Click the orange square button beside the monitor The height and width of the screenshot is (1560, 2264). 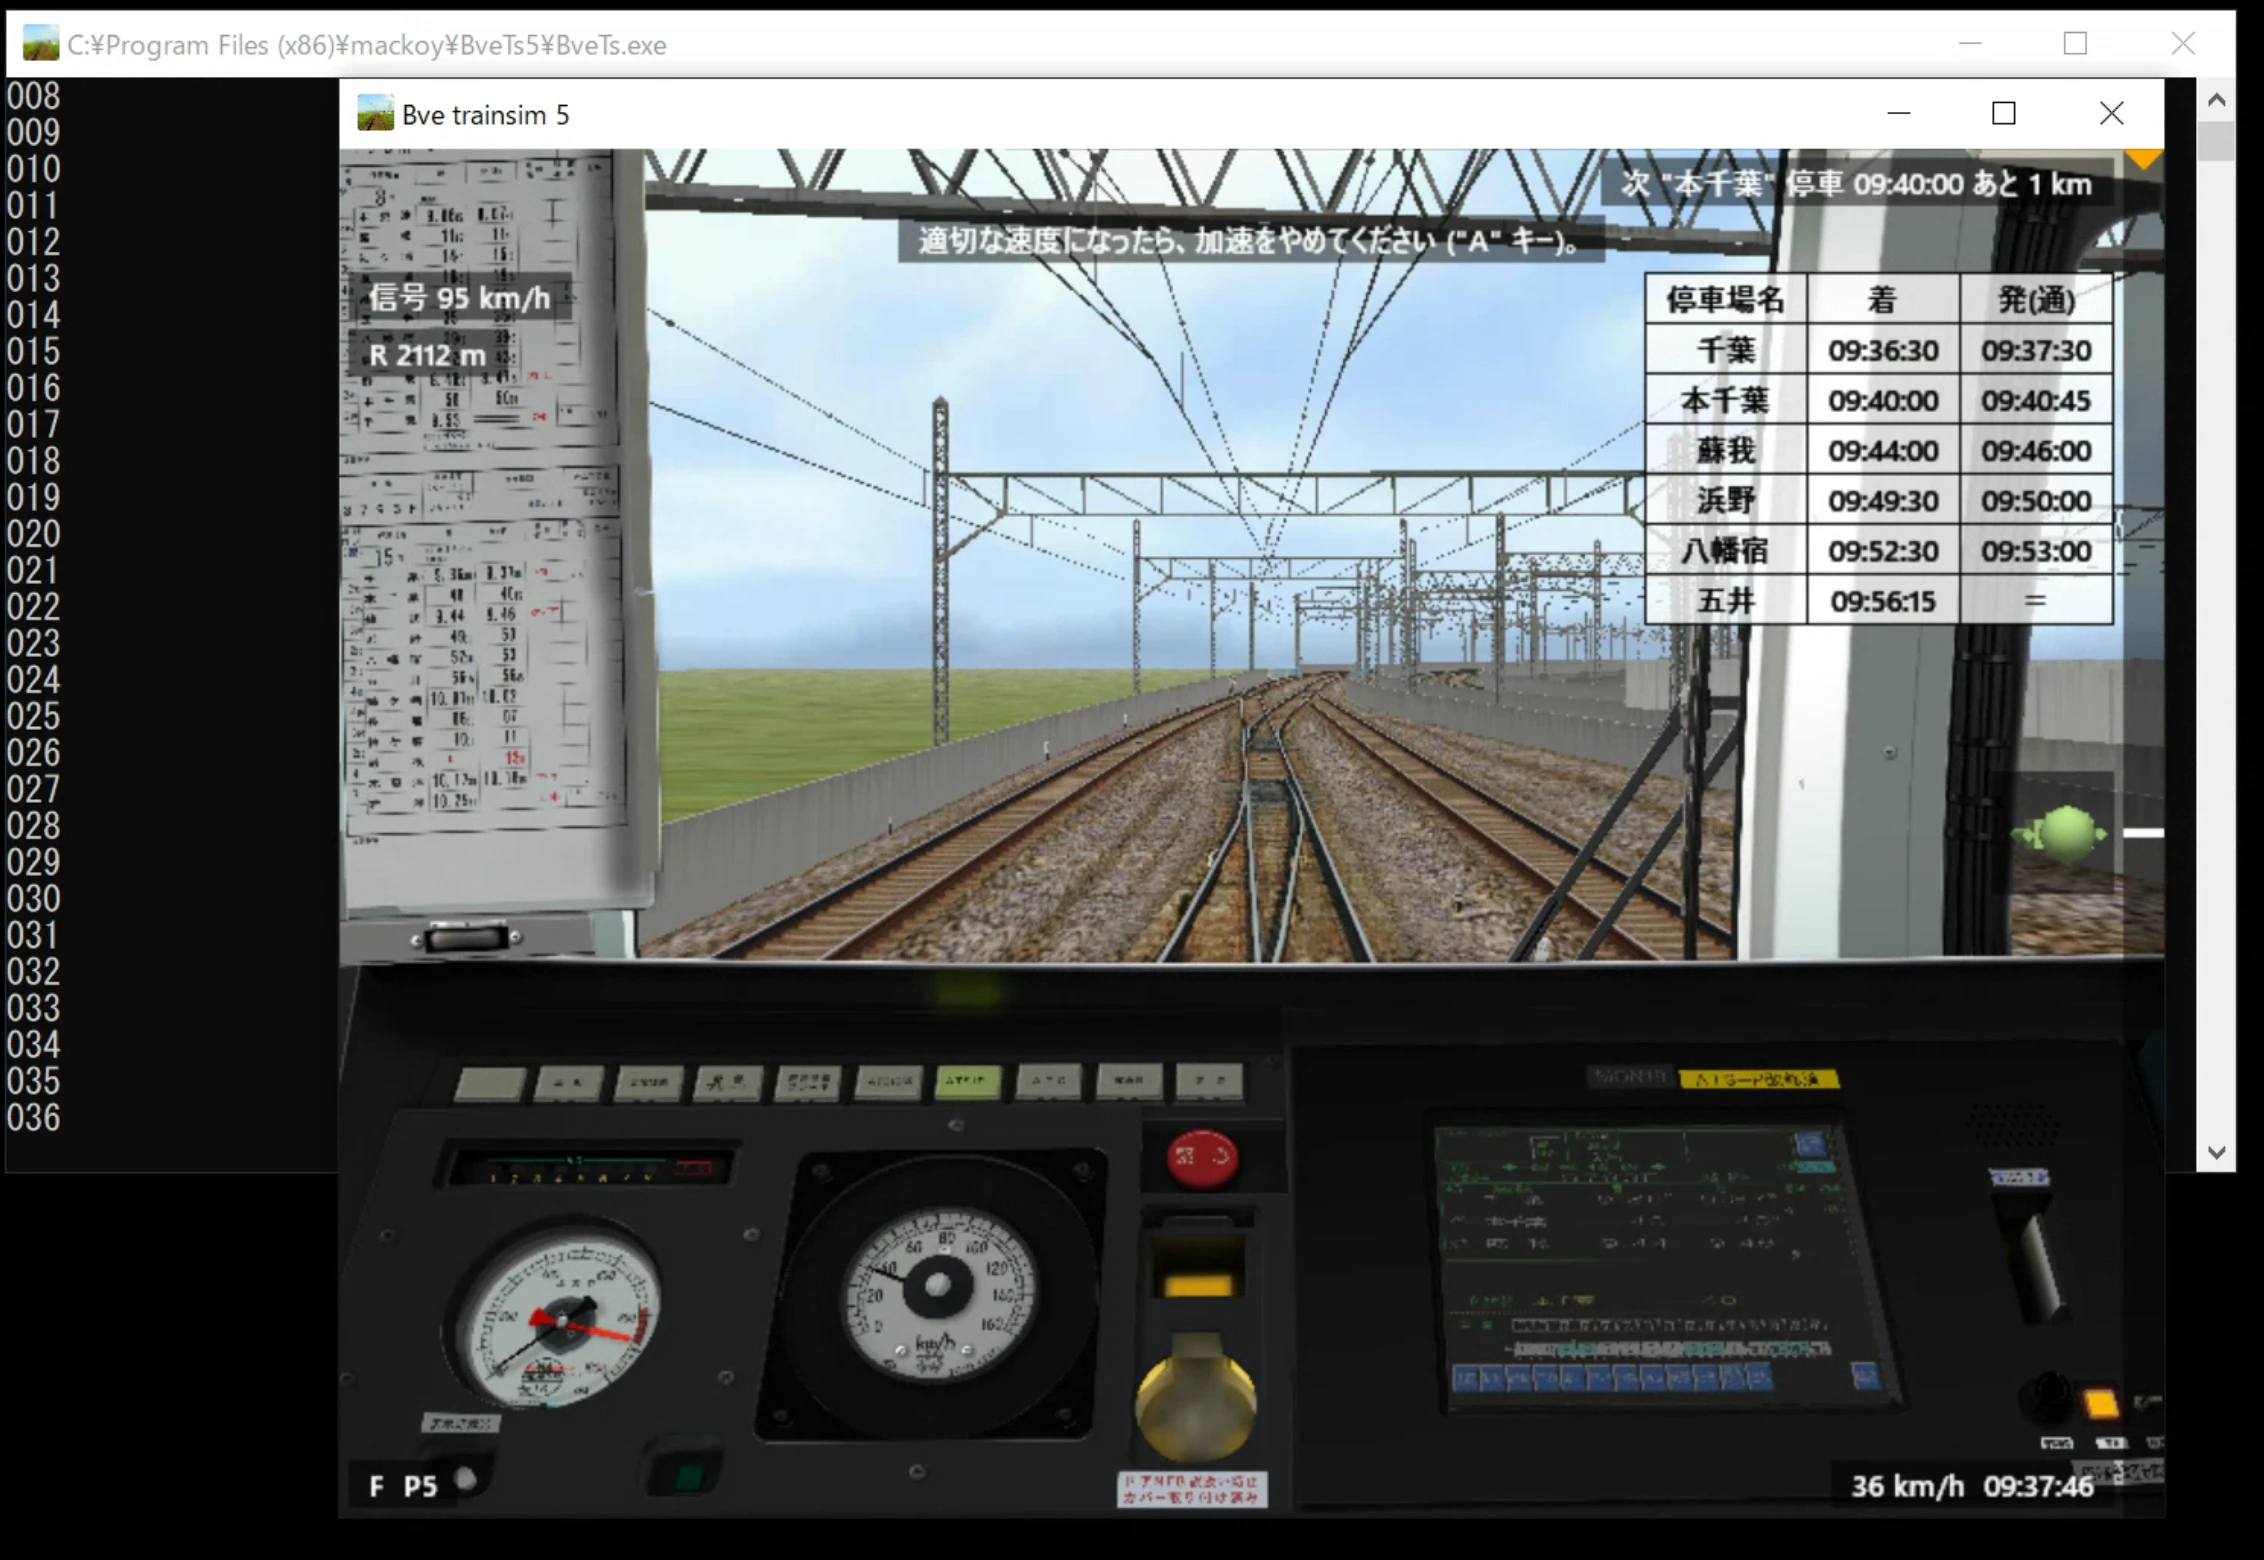[2099, 1403]
